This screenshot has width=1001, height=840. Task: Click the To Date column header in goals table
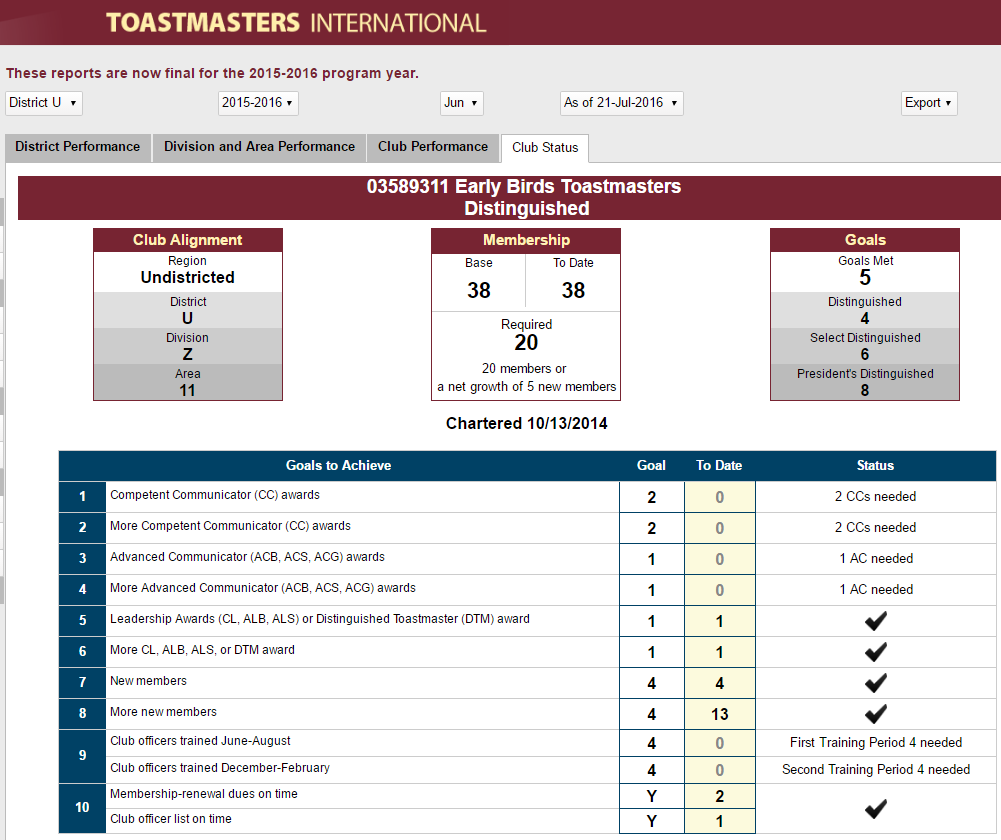pyautogui.click(x=719, y=465)
